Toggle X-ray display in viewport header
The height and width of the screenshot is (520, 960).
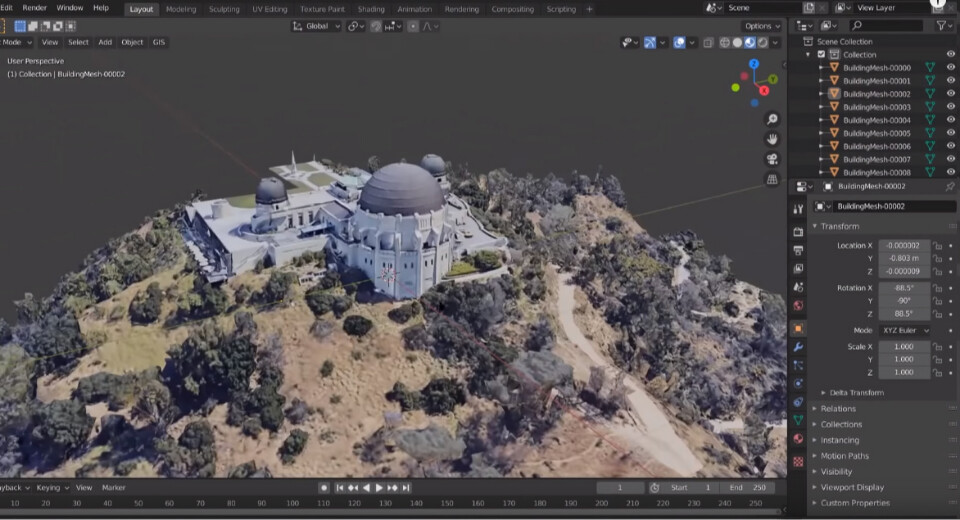click(708, 43)
